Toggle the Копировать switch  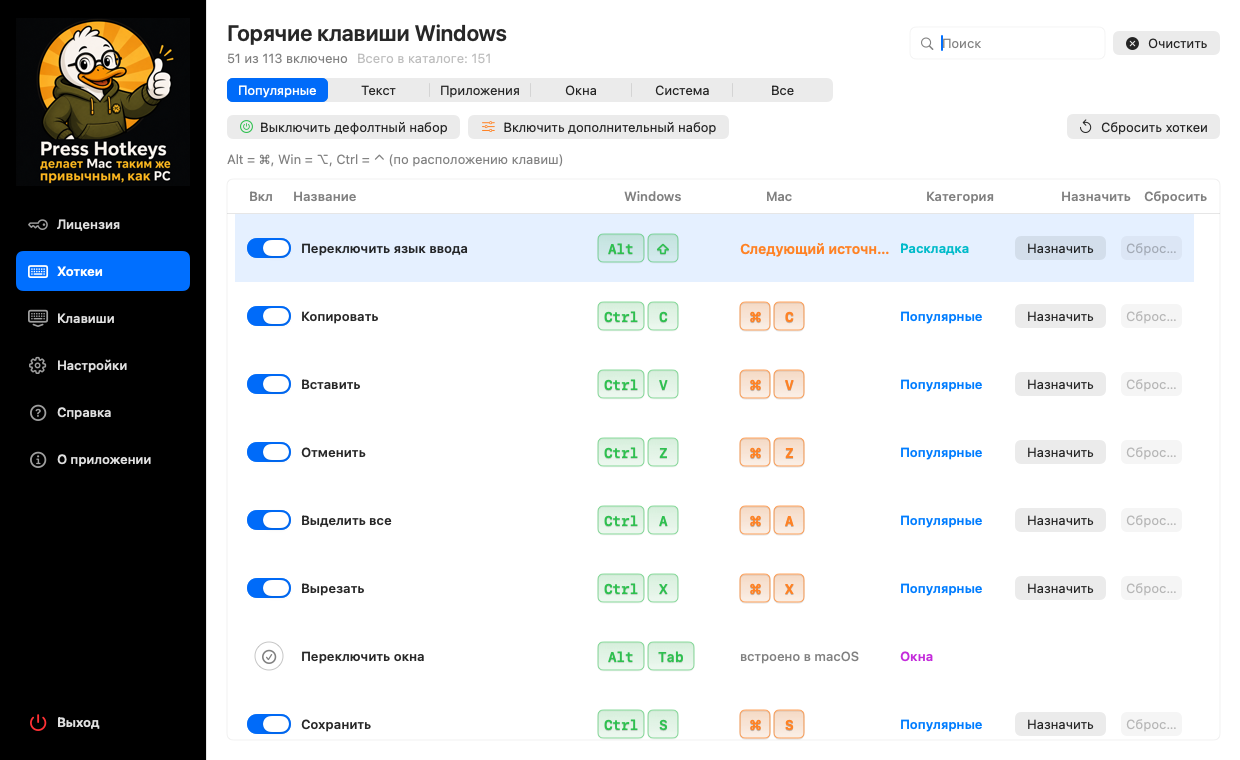[269, 316]
